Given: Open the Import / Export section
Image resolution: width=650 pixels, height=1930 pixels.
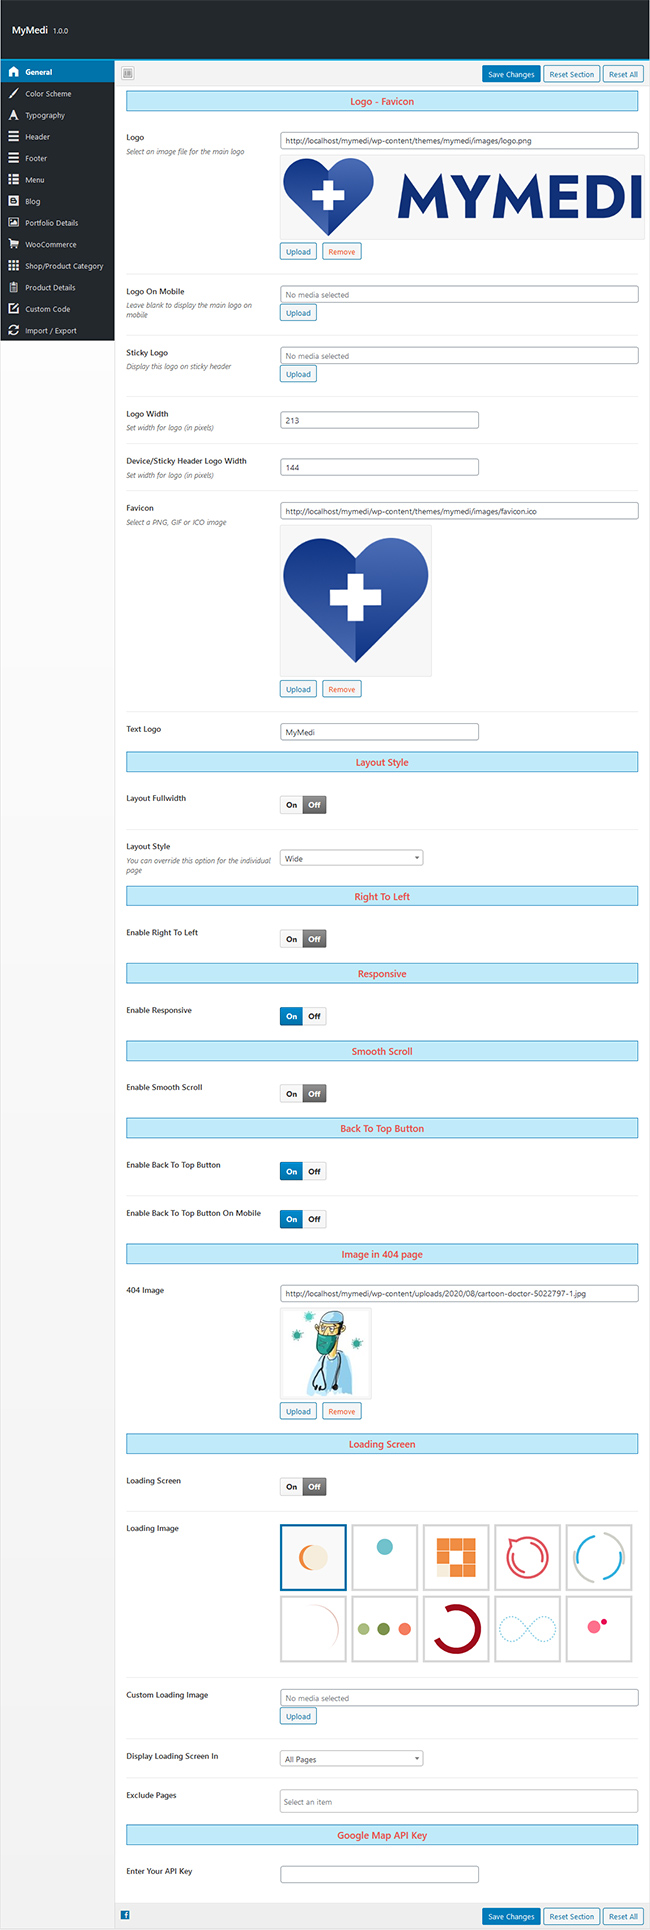Looking at the screenshot, I should (x=57, y=330).
